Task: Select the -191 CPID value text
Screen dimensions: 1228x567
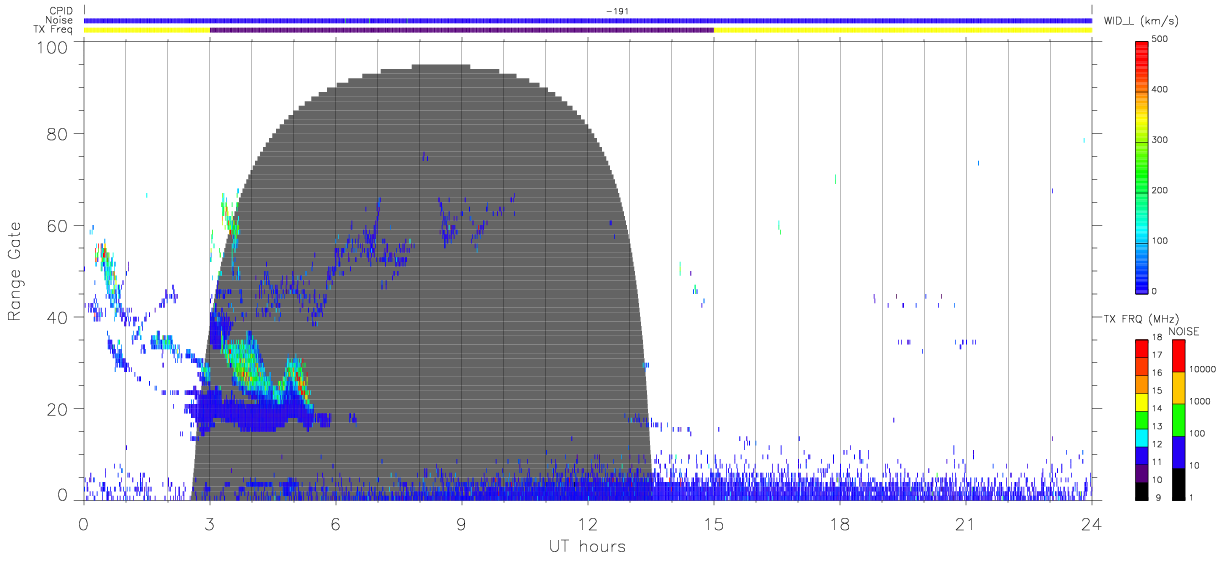Action: (x=616, y=11)
